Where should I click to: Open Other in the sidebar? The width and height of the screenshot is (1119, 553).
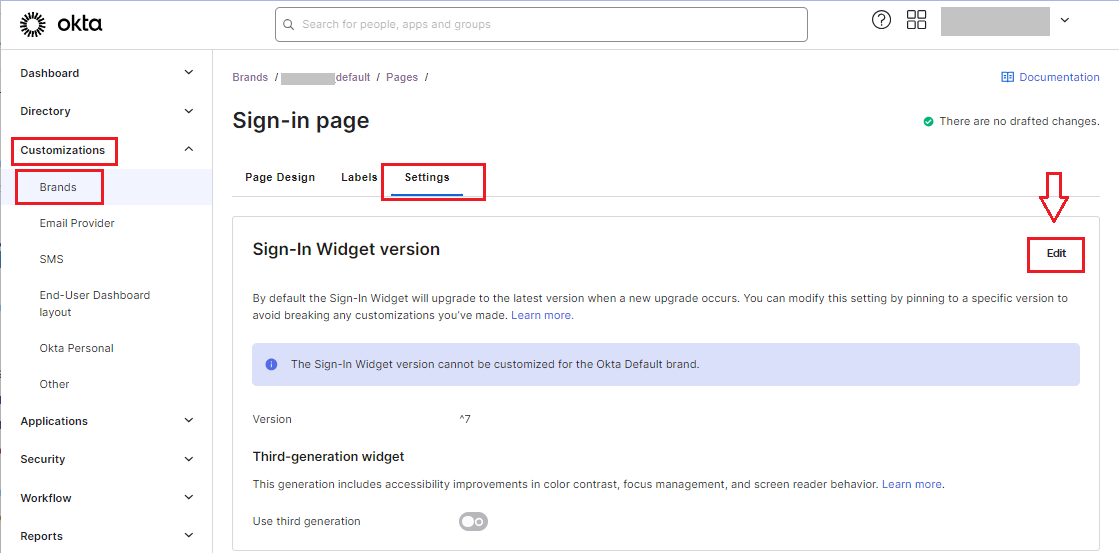pos(54,384)
